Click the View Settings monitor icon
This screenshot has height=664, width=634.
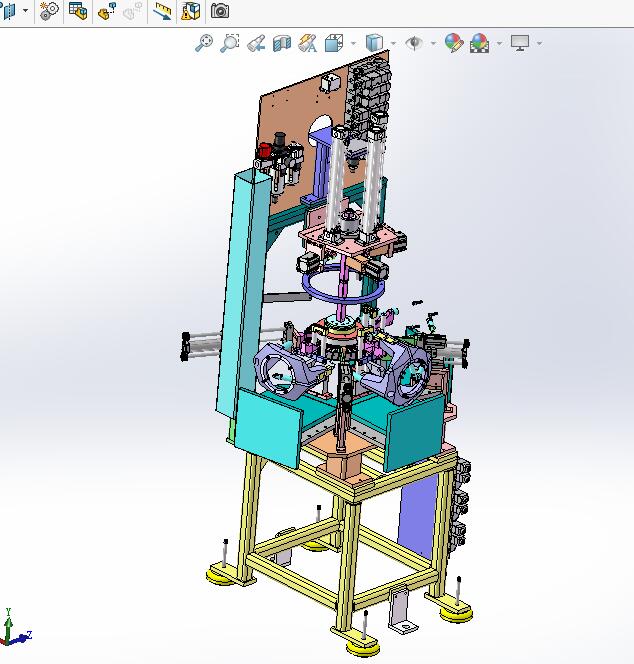[x=520, y=43]
